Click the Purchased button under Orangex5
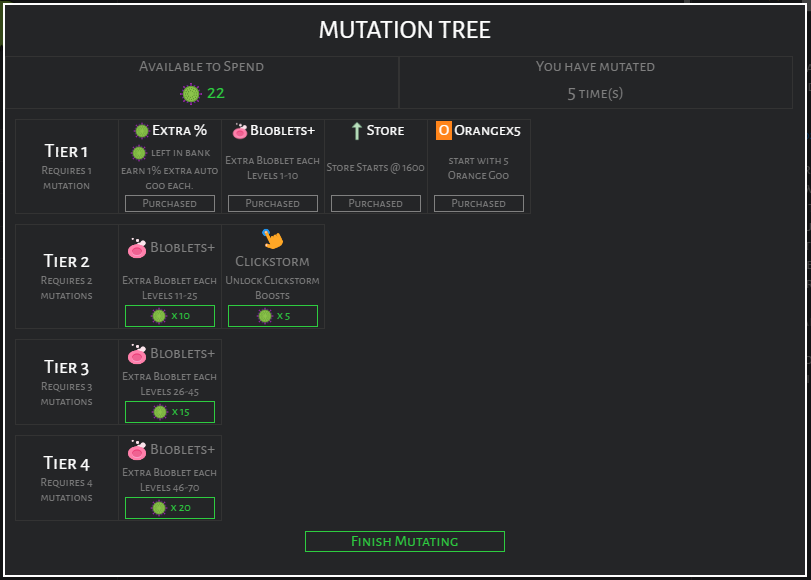This screenshot has height=580, width=811. 479,203
